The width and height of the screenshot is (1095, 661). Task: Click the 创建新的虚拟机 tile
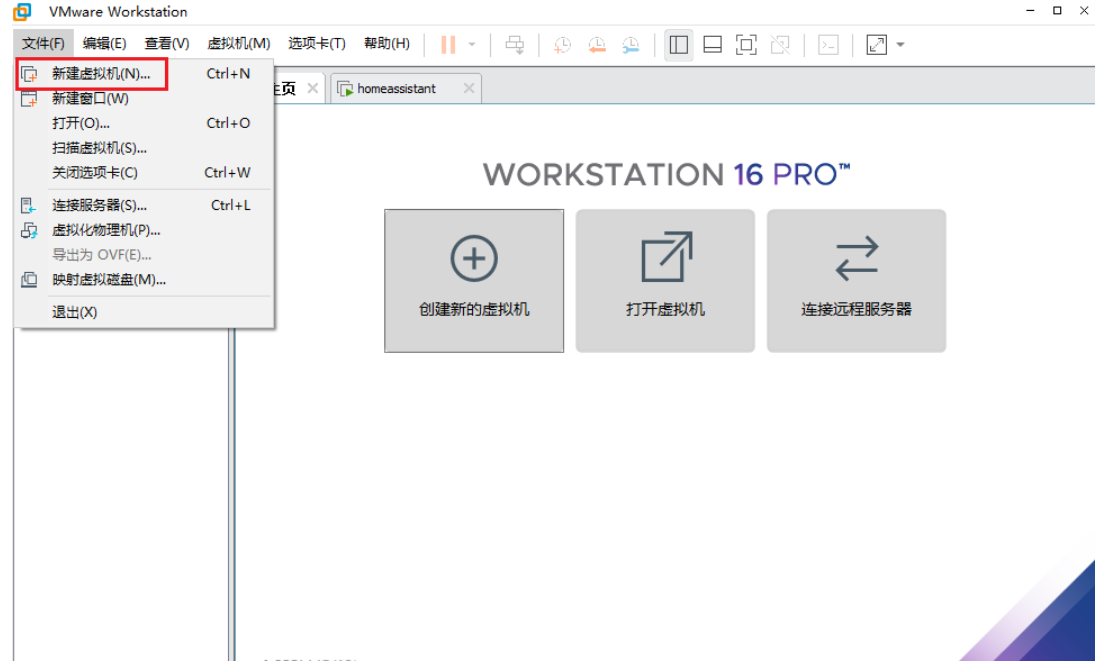coord(474,281)
